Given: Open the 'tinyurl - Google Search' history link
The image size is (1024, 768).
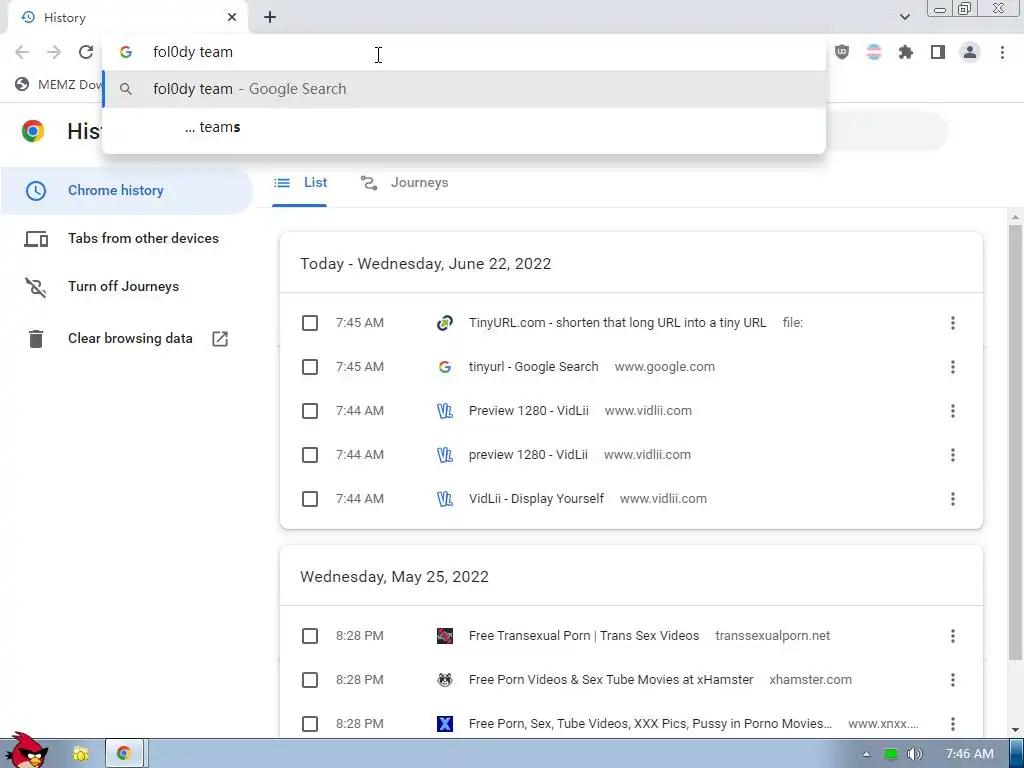Looking at the screenshot, I should click(533, 367).
